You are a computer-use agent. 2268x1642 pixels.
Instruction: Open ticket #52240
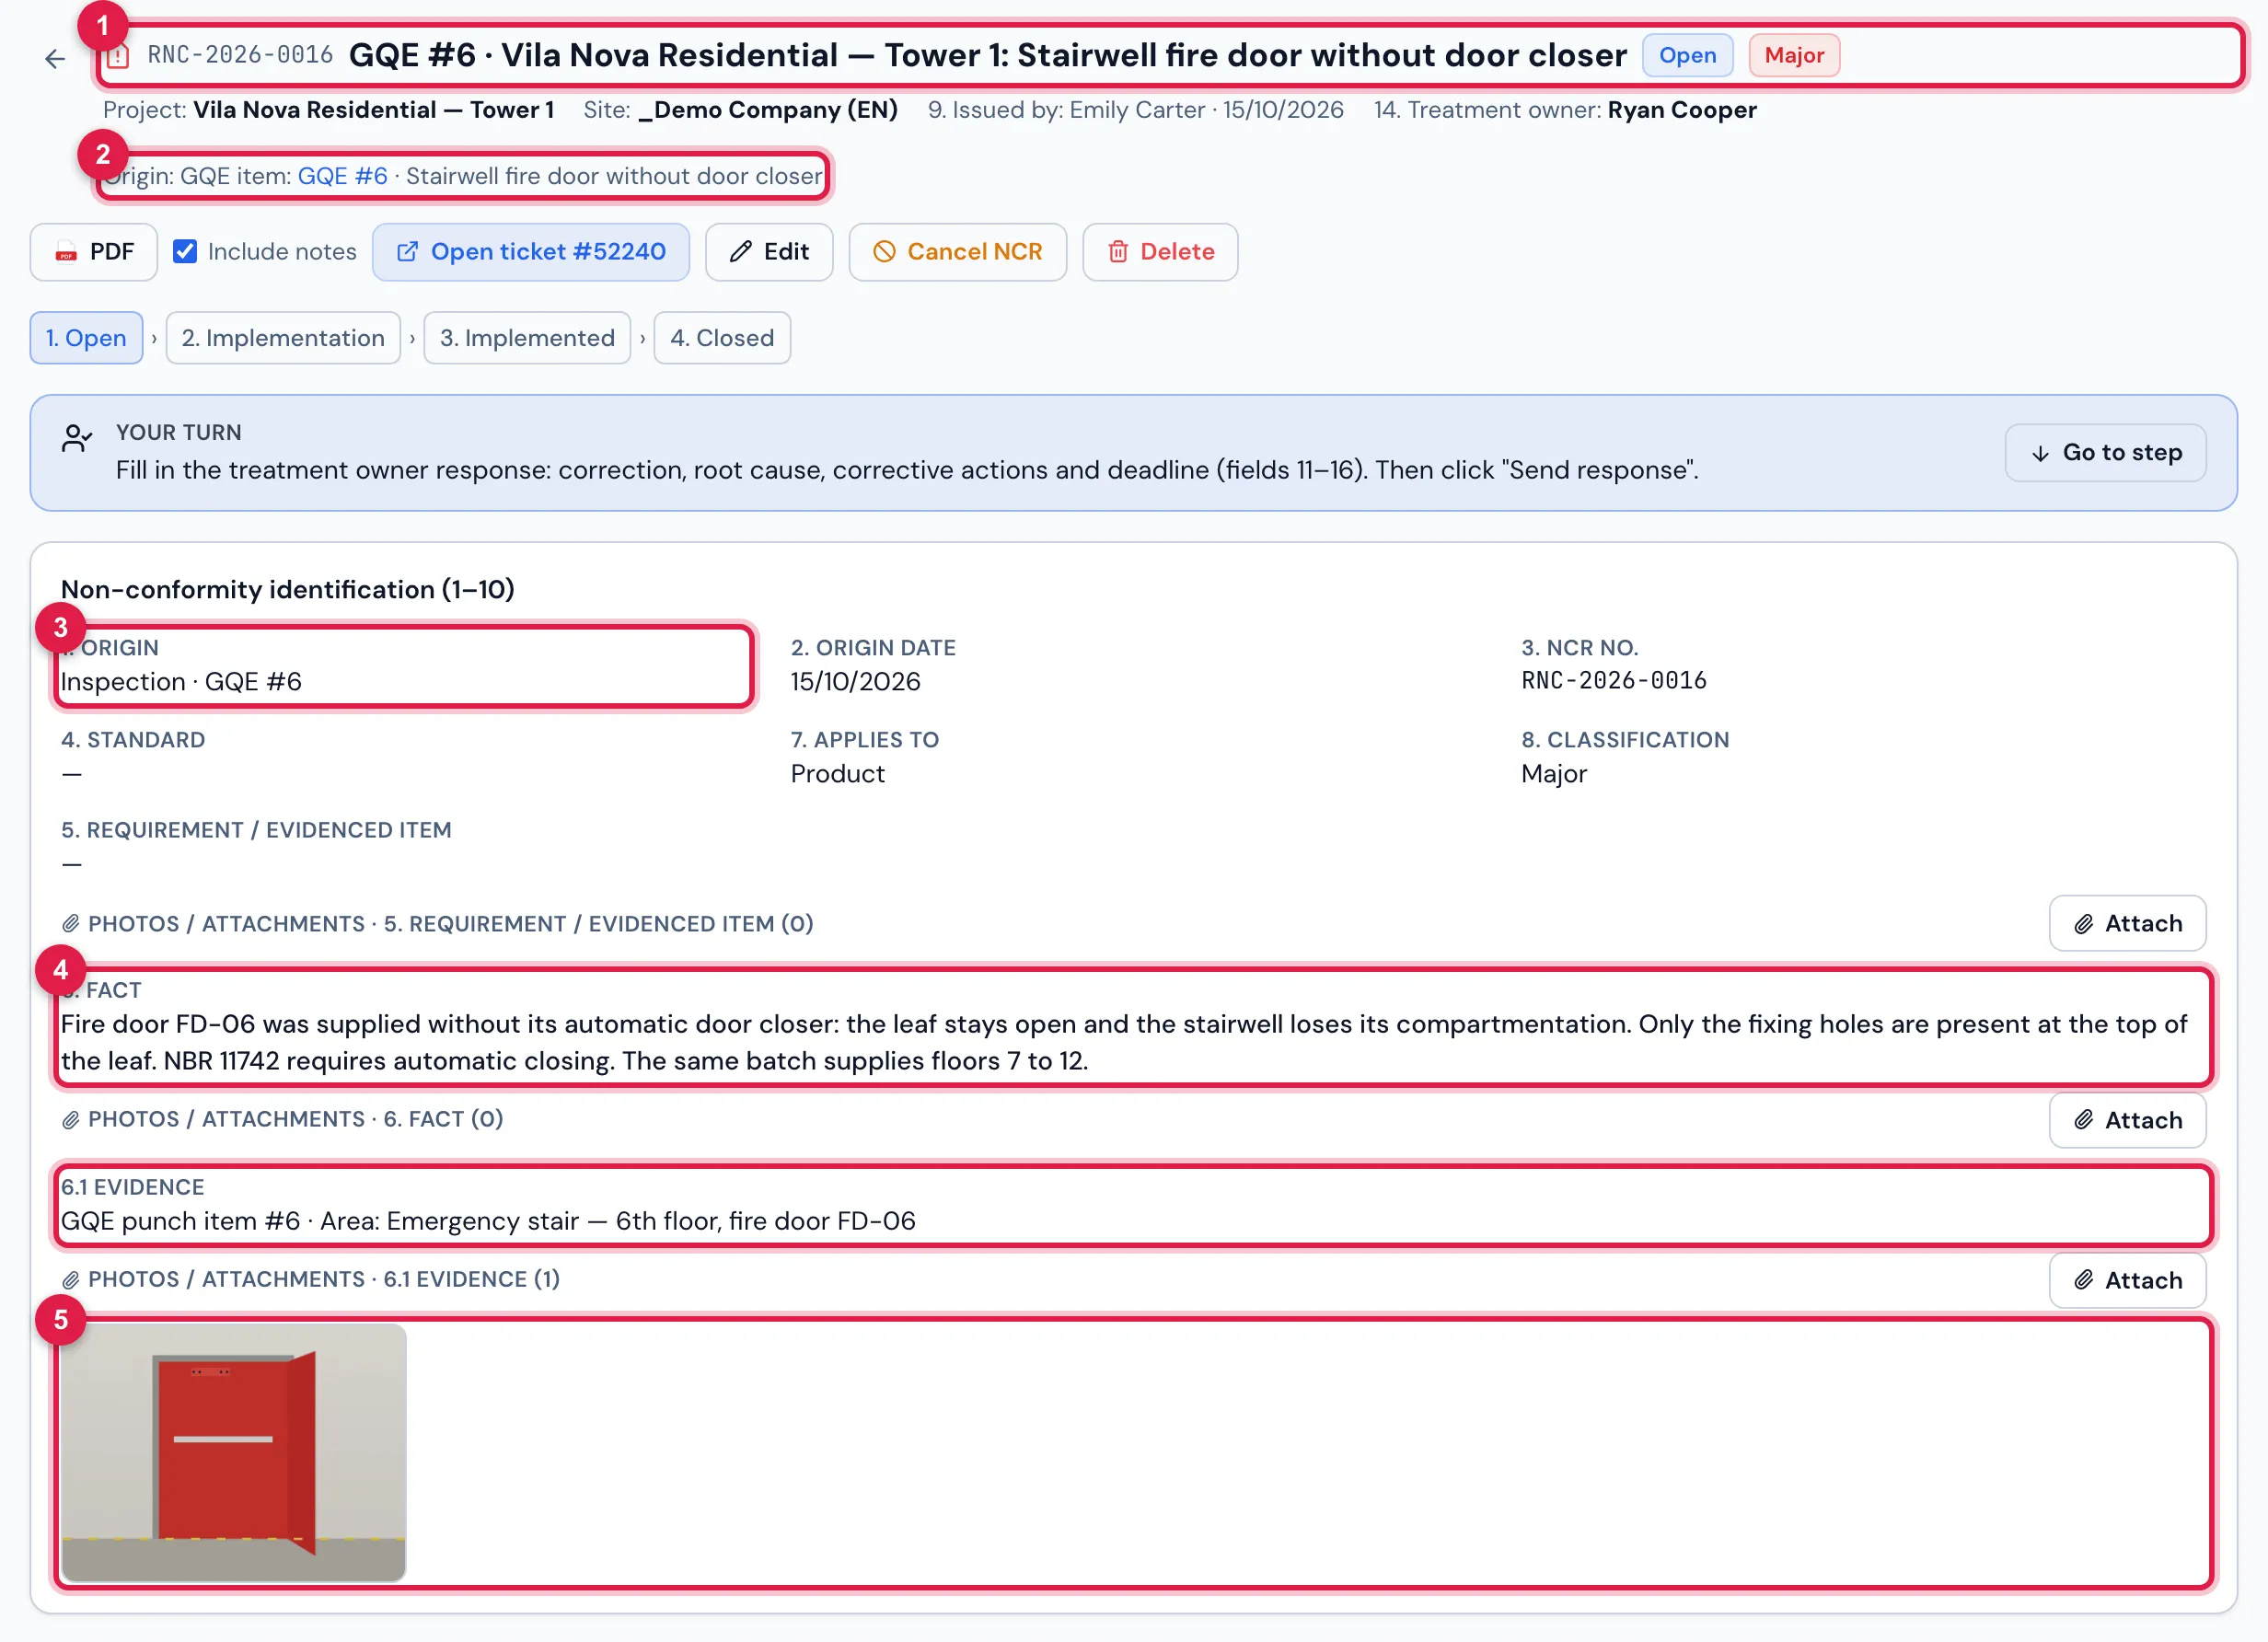tap(531, 252)
